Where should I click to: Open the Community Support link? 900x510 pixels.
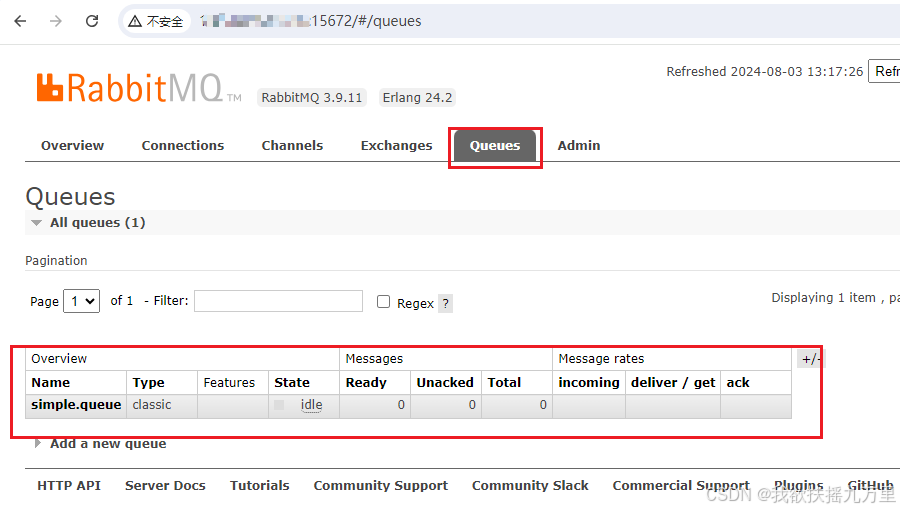tap(381, 486)
